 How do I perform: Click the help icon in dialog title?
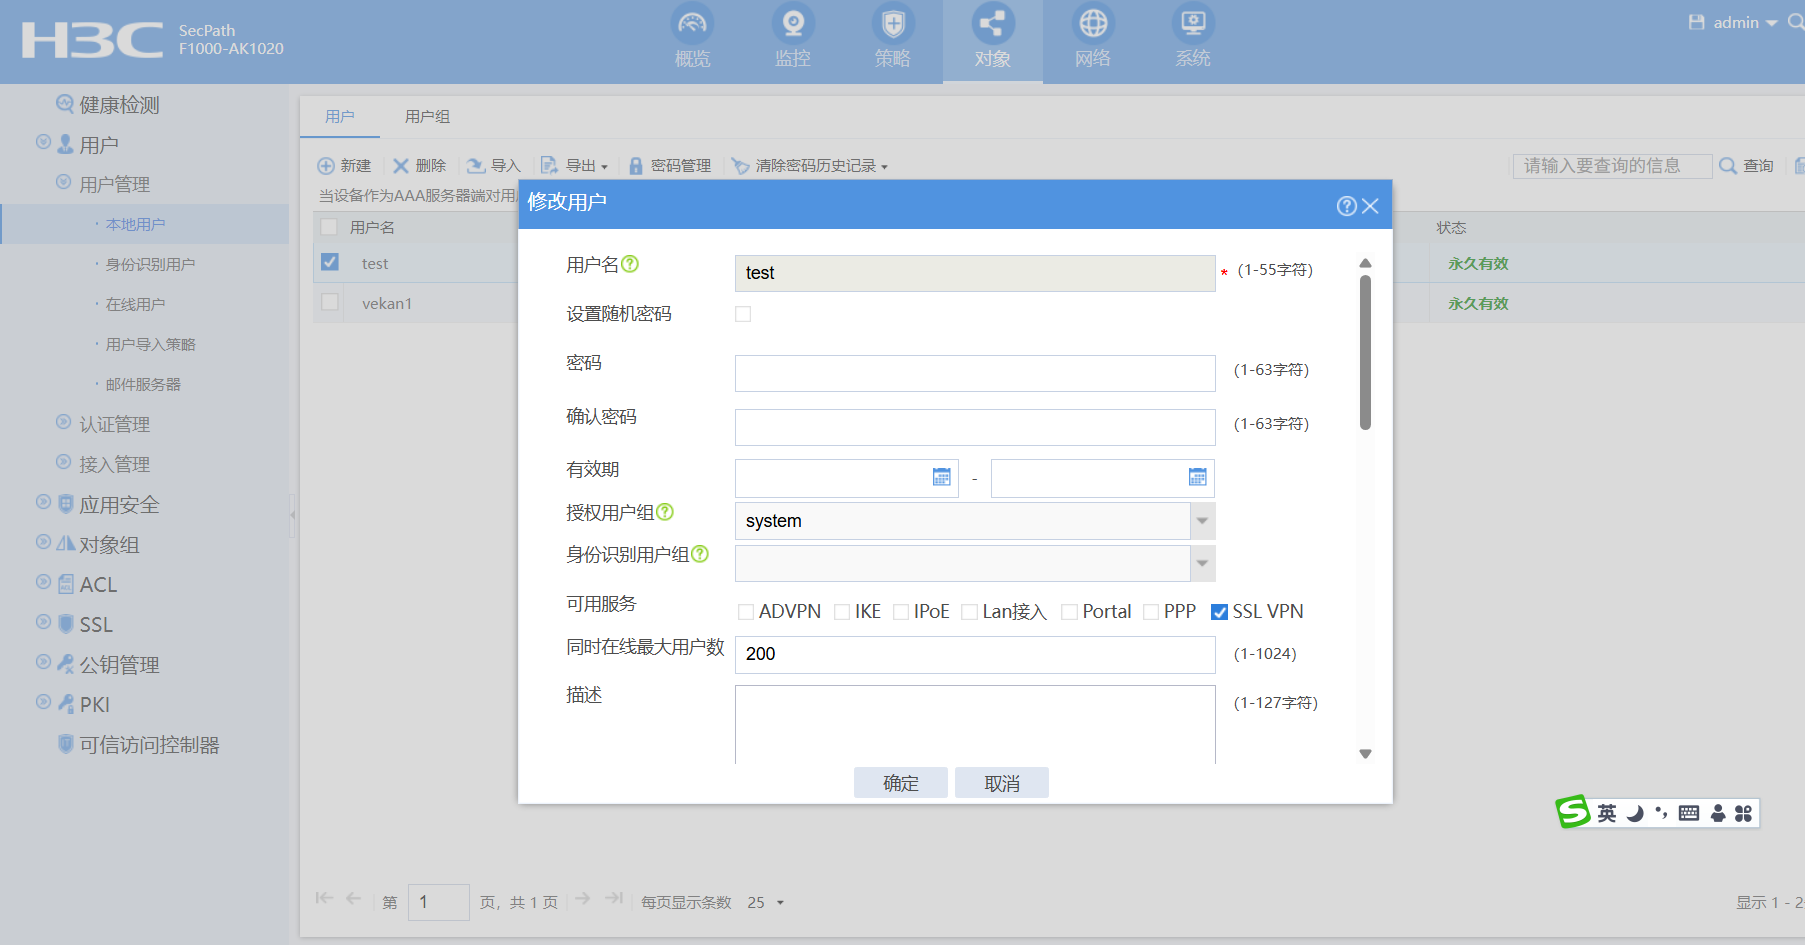click(1346, 206)
